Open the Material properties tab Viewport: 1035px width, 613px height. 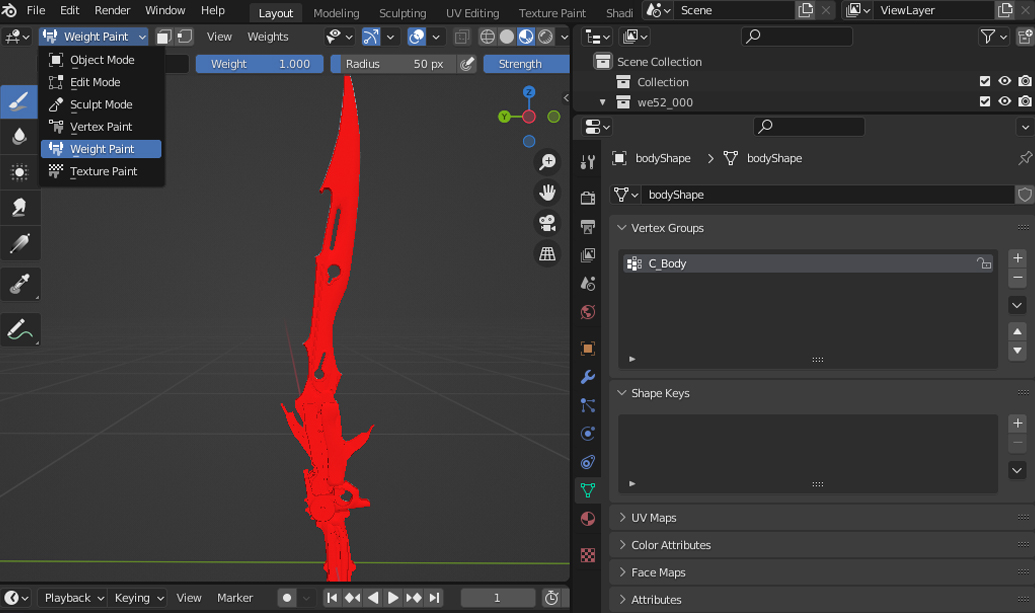tap(588, 519)
